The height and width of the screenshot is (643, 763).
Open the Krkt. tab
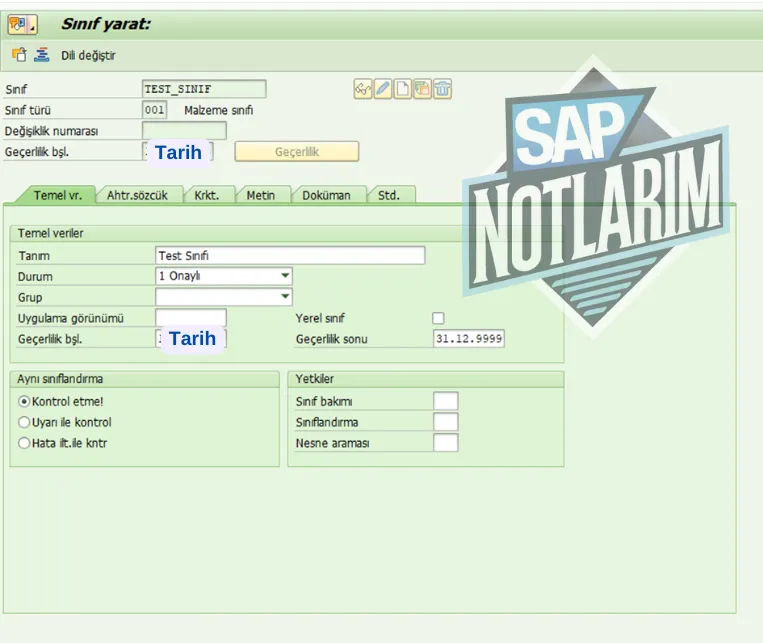click(207, 195)
